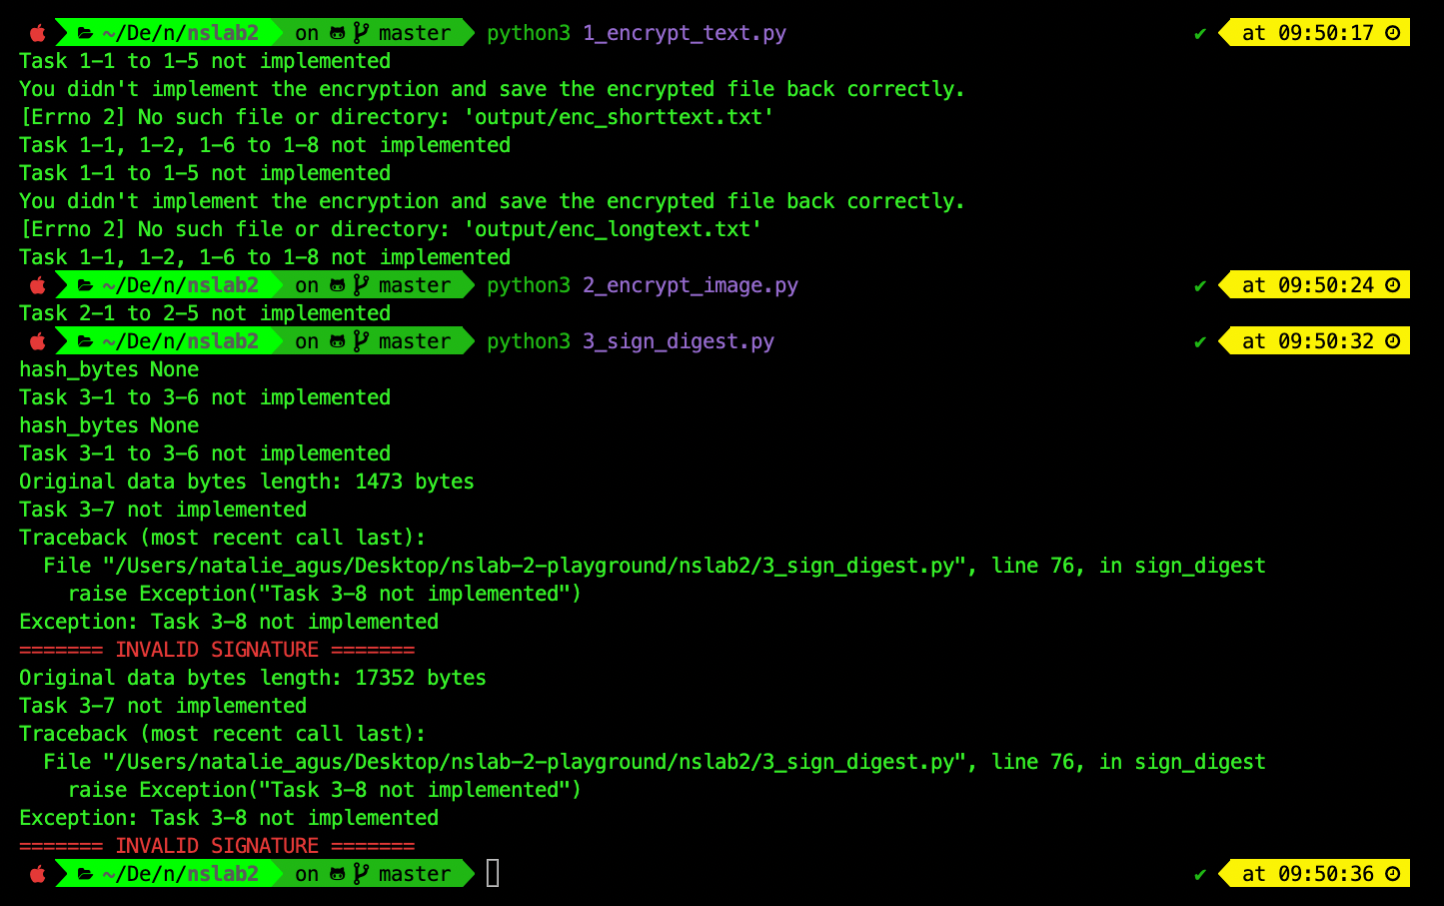Screen dimensions: 1444x906
Task: Click the Apple icon before the 2_encrypt_image.py command
Action: [38, 286]
